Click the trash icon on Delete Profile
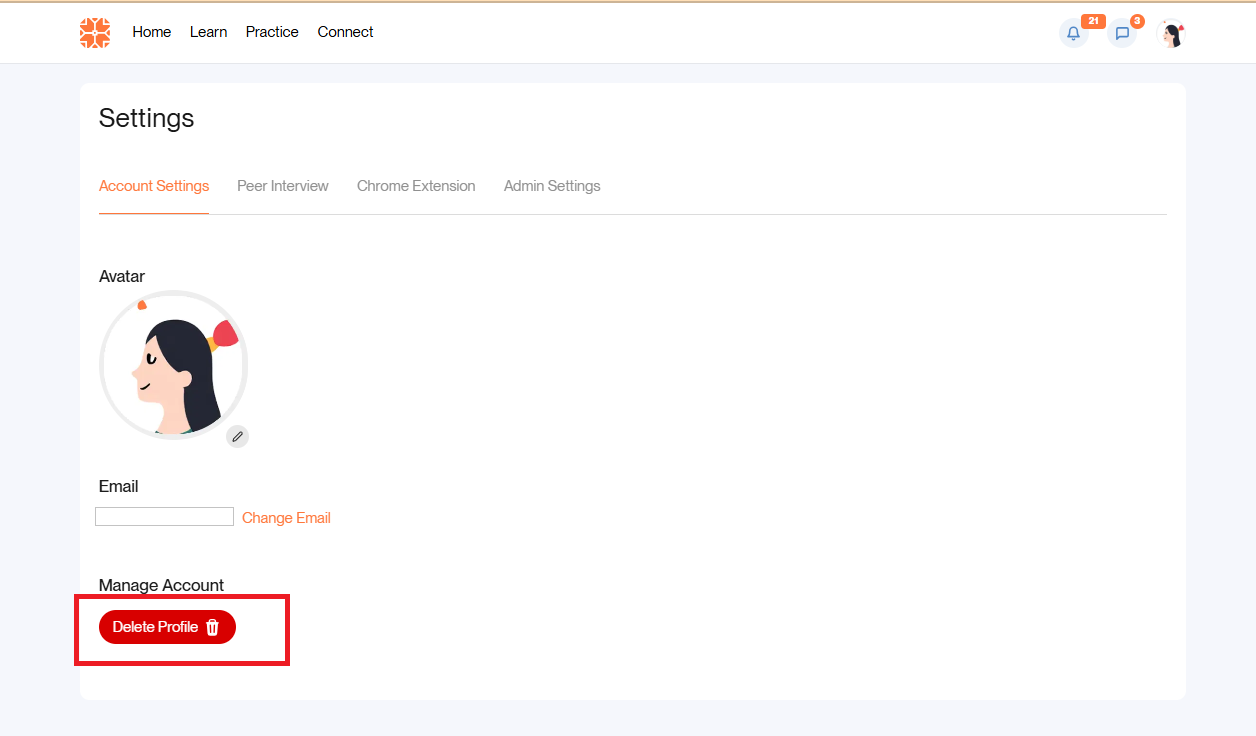 (212, 627)
